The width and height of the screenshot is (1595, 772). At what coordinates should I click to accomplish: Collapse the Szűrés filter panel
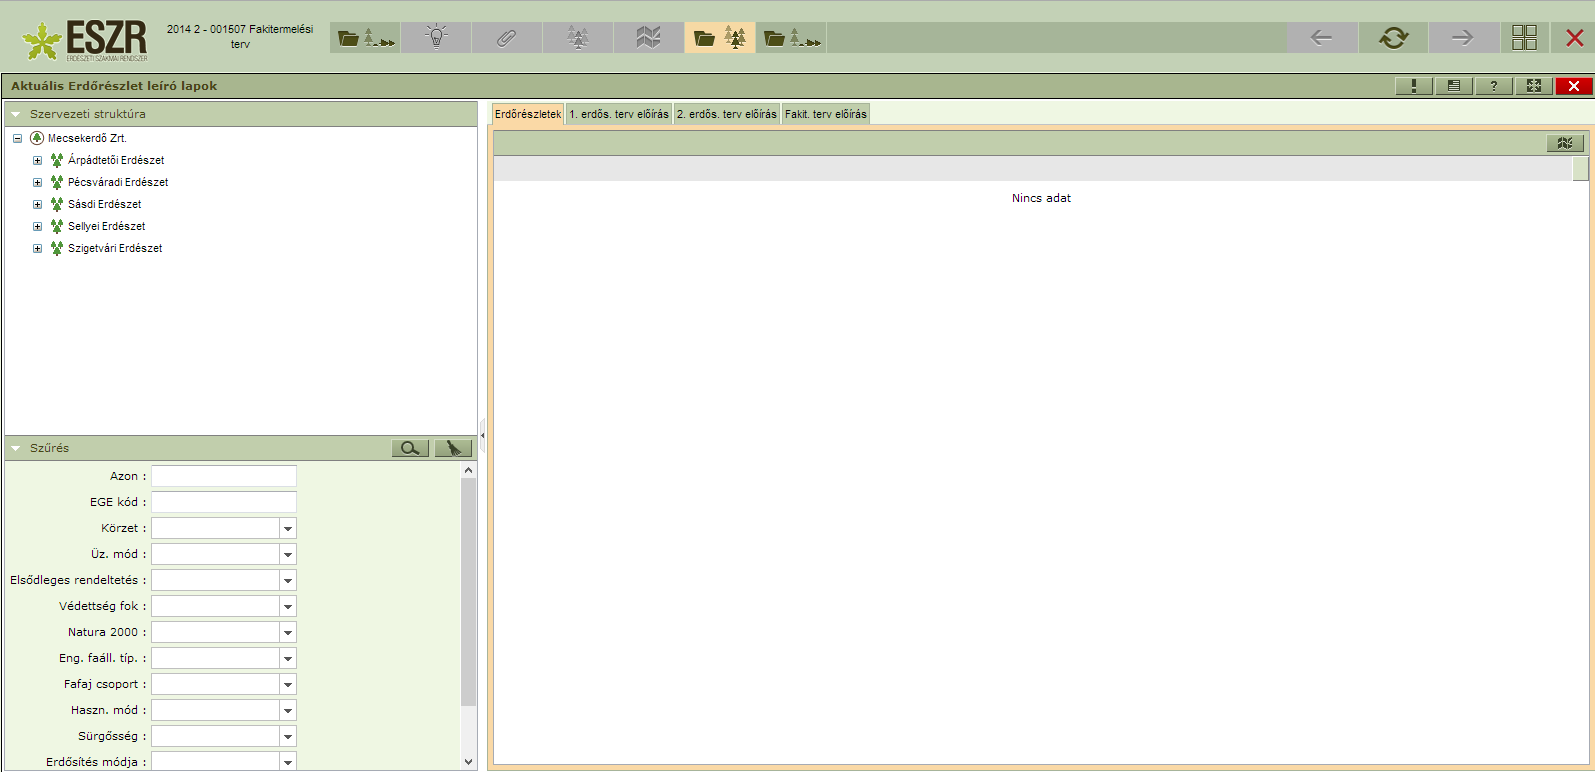tap(16, 448)
